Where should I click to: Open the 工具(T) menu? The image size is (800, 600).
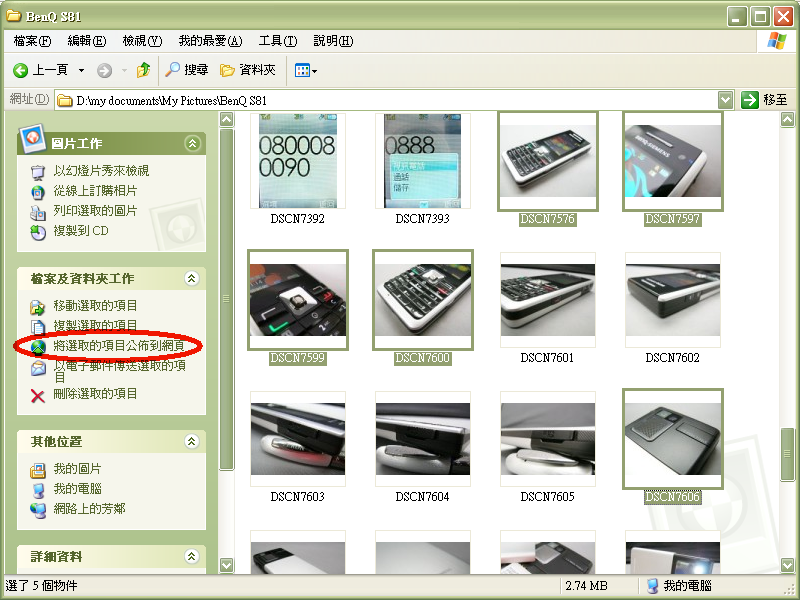click(278, 41)
